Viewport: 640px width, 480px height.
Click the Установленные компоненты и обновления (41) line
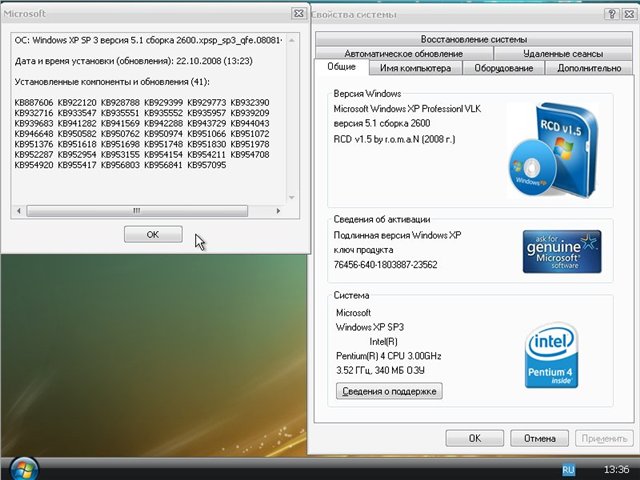coord(112,82)
